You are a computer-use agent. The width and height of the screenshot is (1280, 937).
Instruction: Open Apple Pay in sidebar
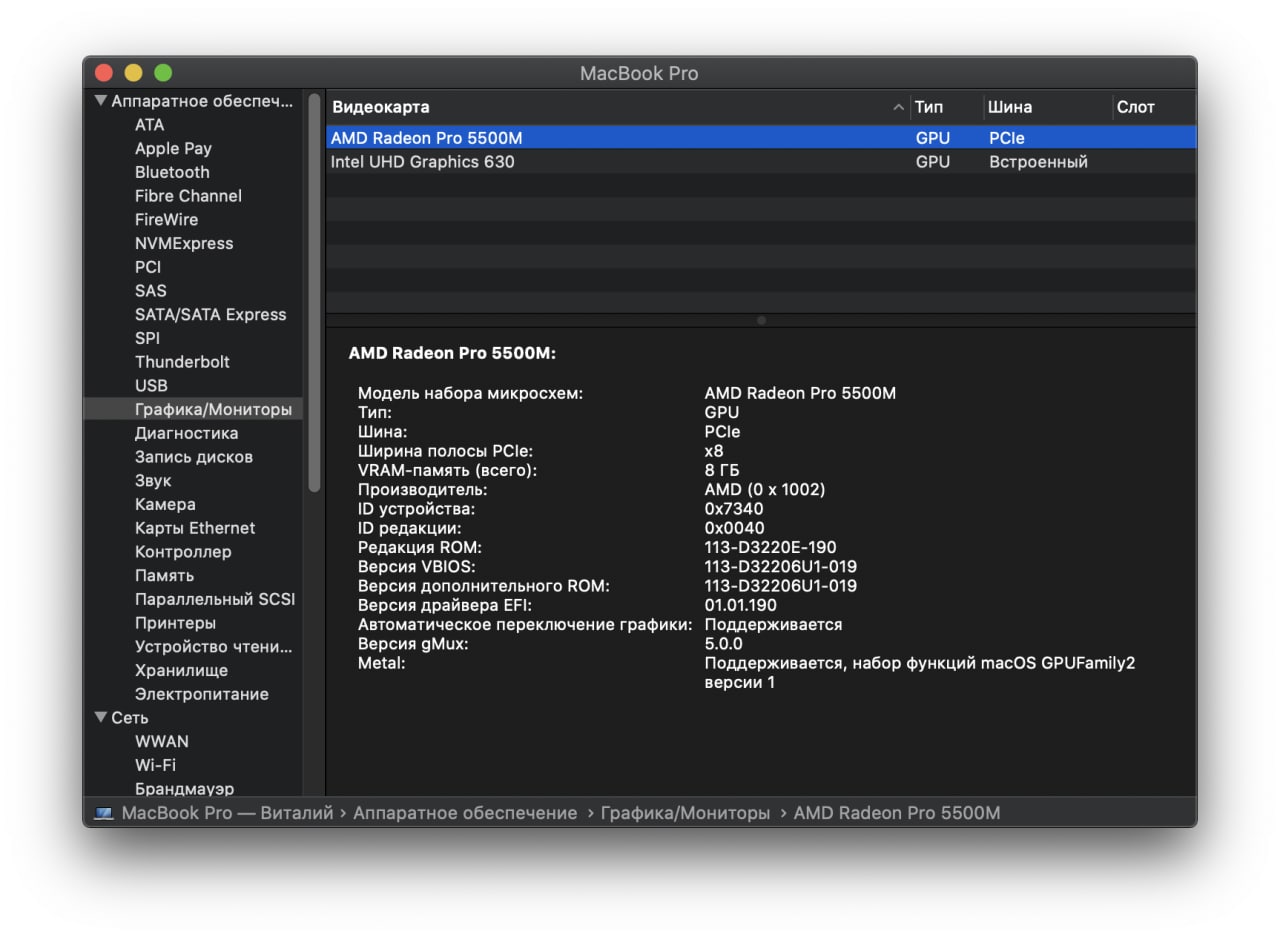173,148
